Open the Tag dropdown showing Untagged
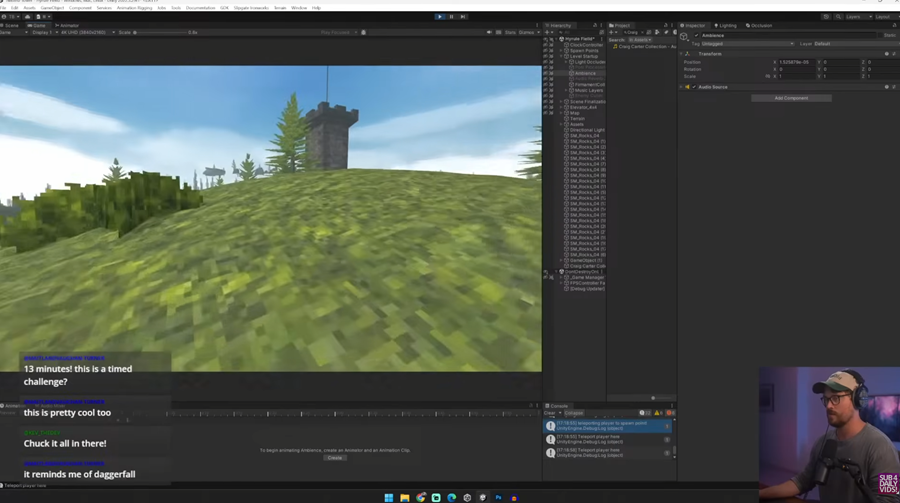Viewport: 900px width, 503px height. 747,44
